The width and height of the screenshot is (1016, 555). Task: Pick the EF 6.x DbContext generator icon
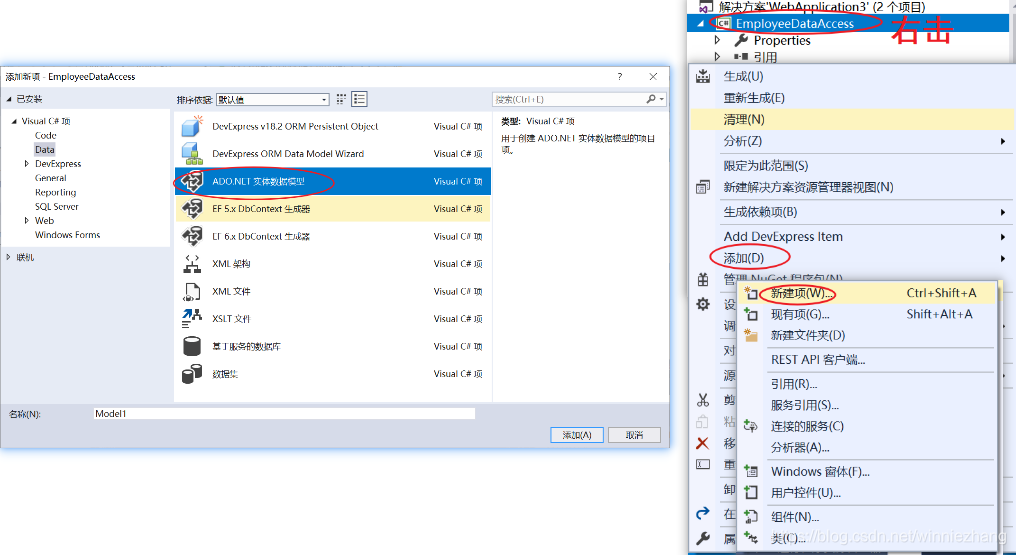click(192, 236)
